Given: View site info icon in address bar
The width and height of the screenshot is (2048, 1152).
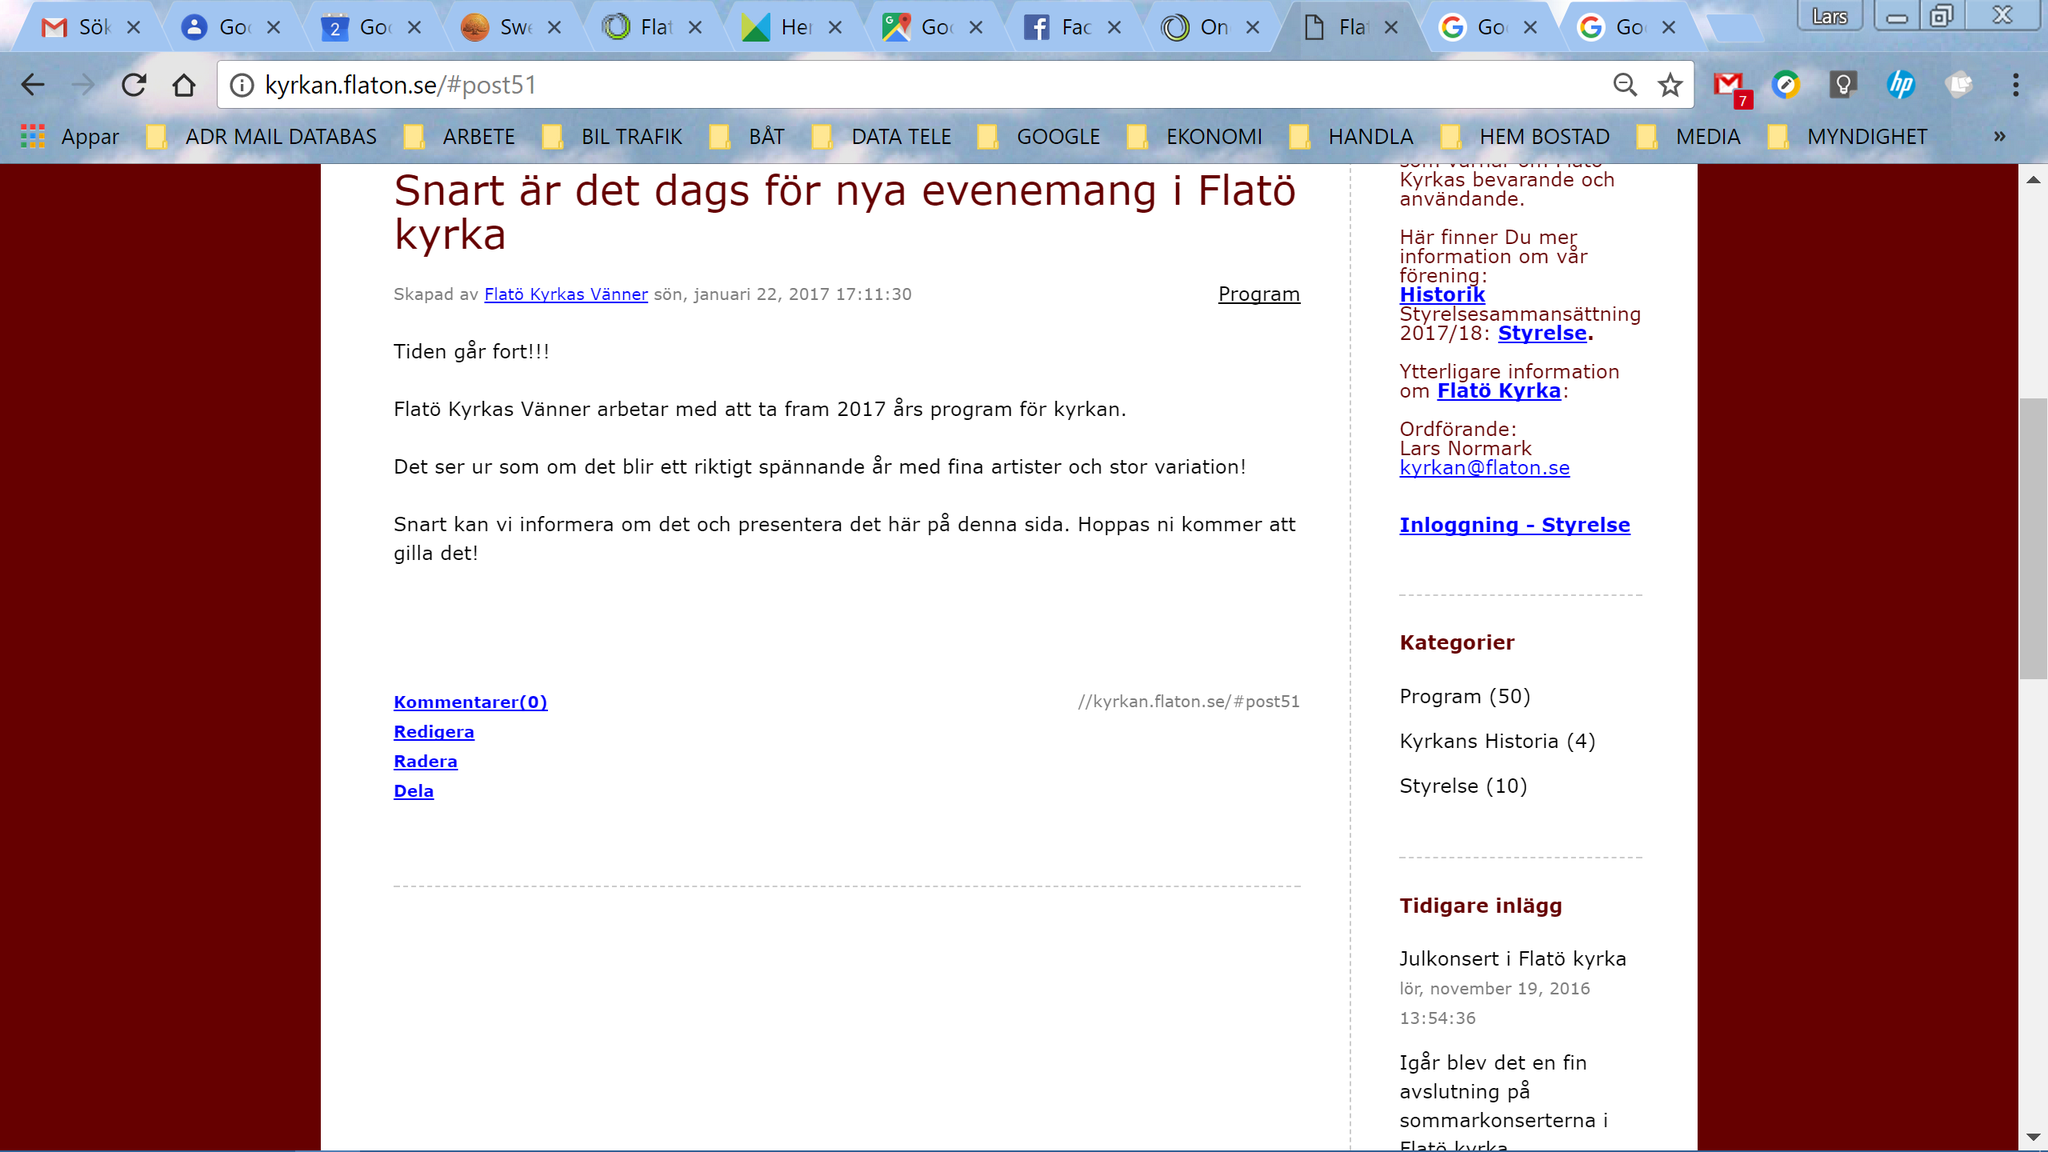Looking at the screenshot, I should point(242,85).
